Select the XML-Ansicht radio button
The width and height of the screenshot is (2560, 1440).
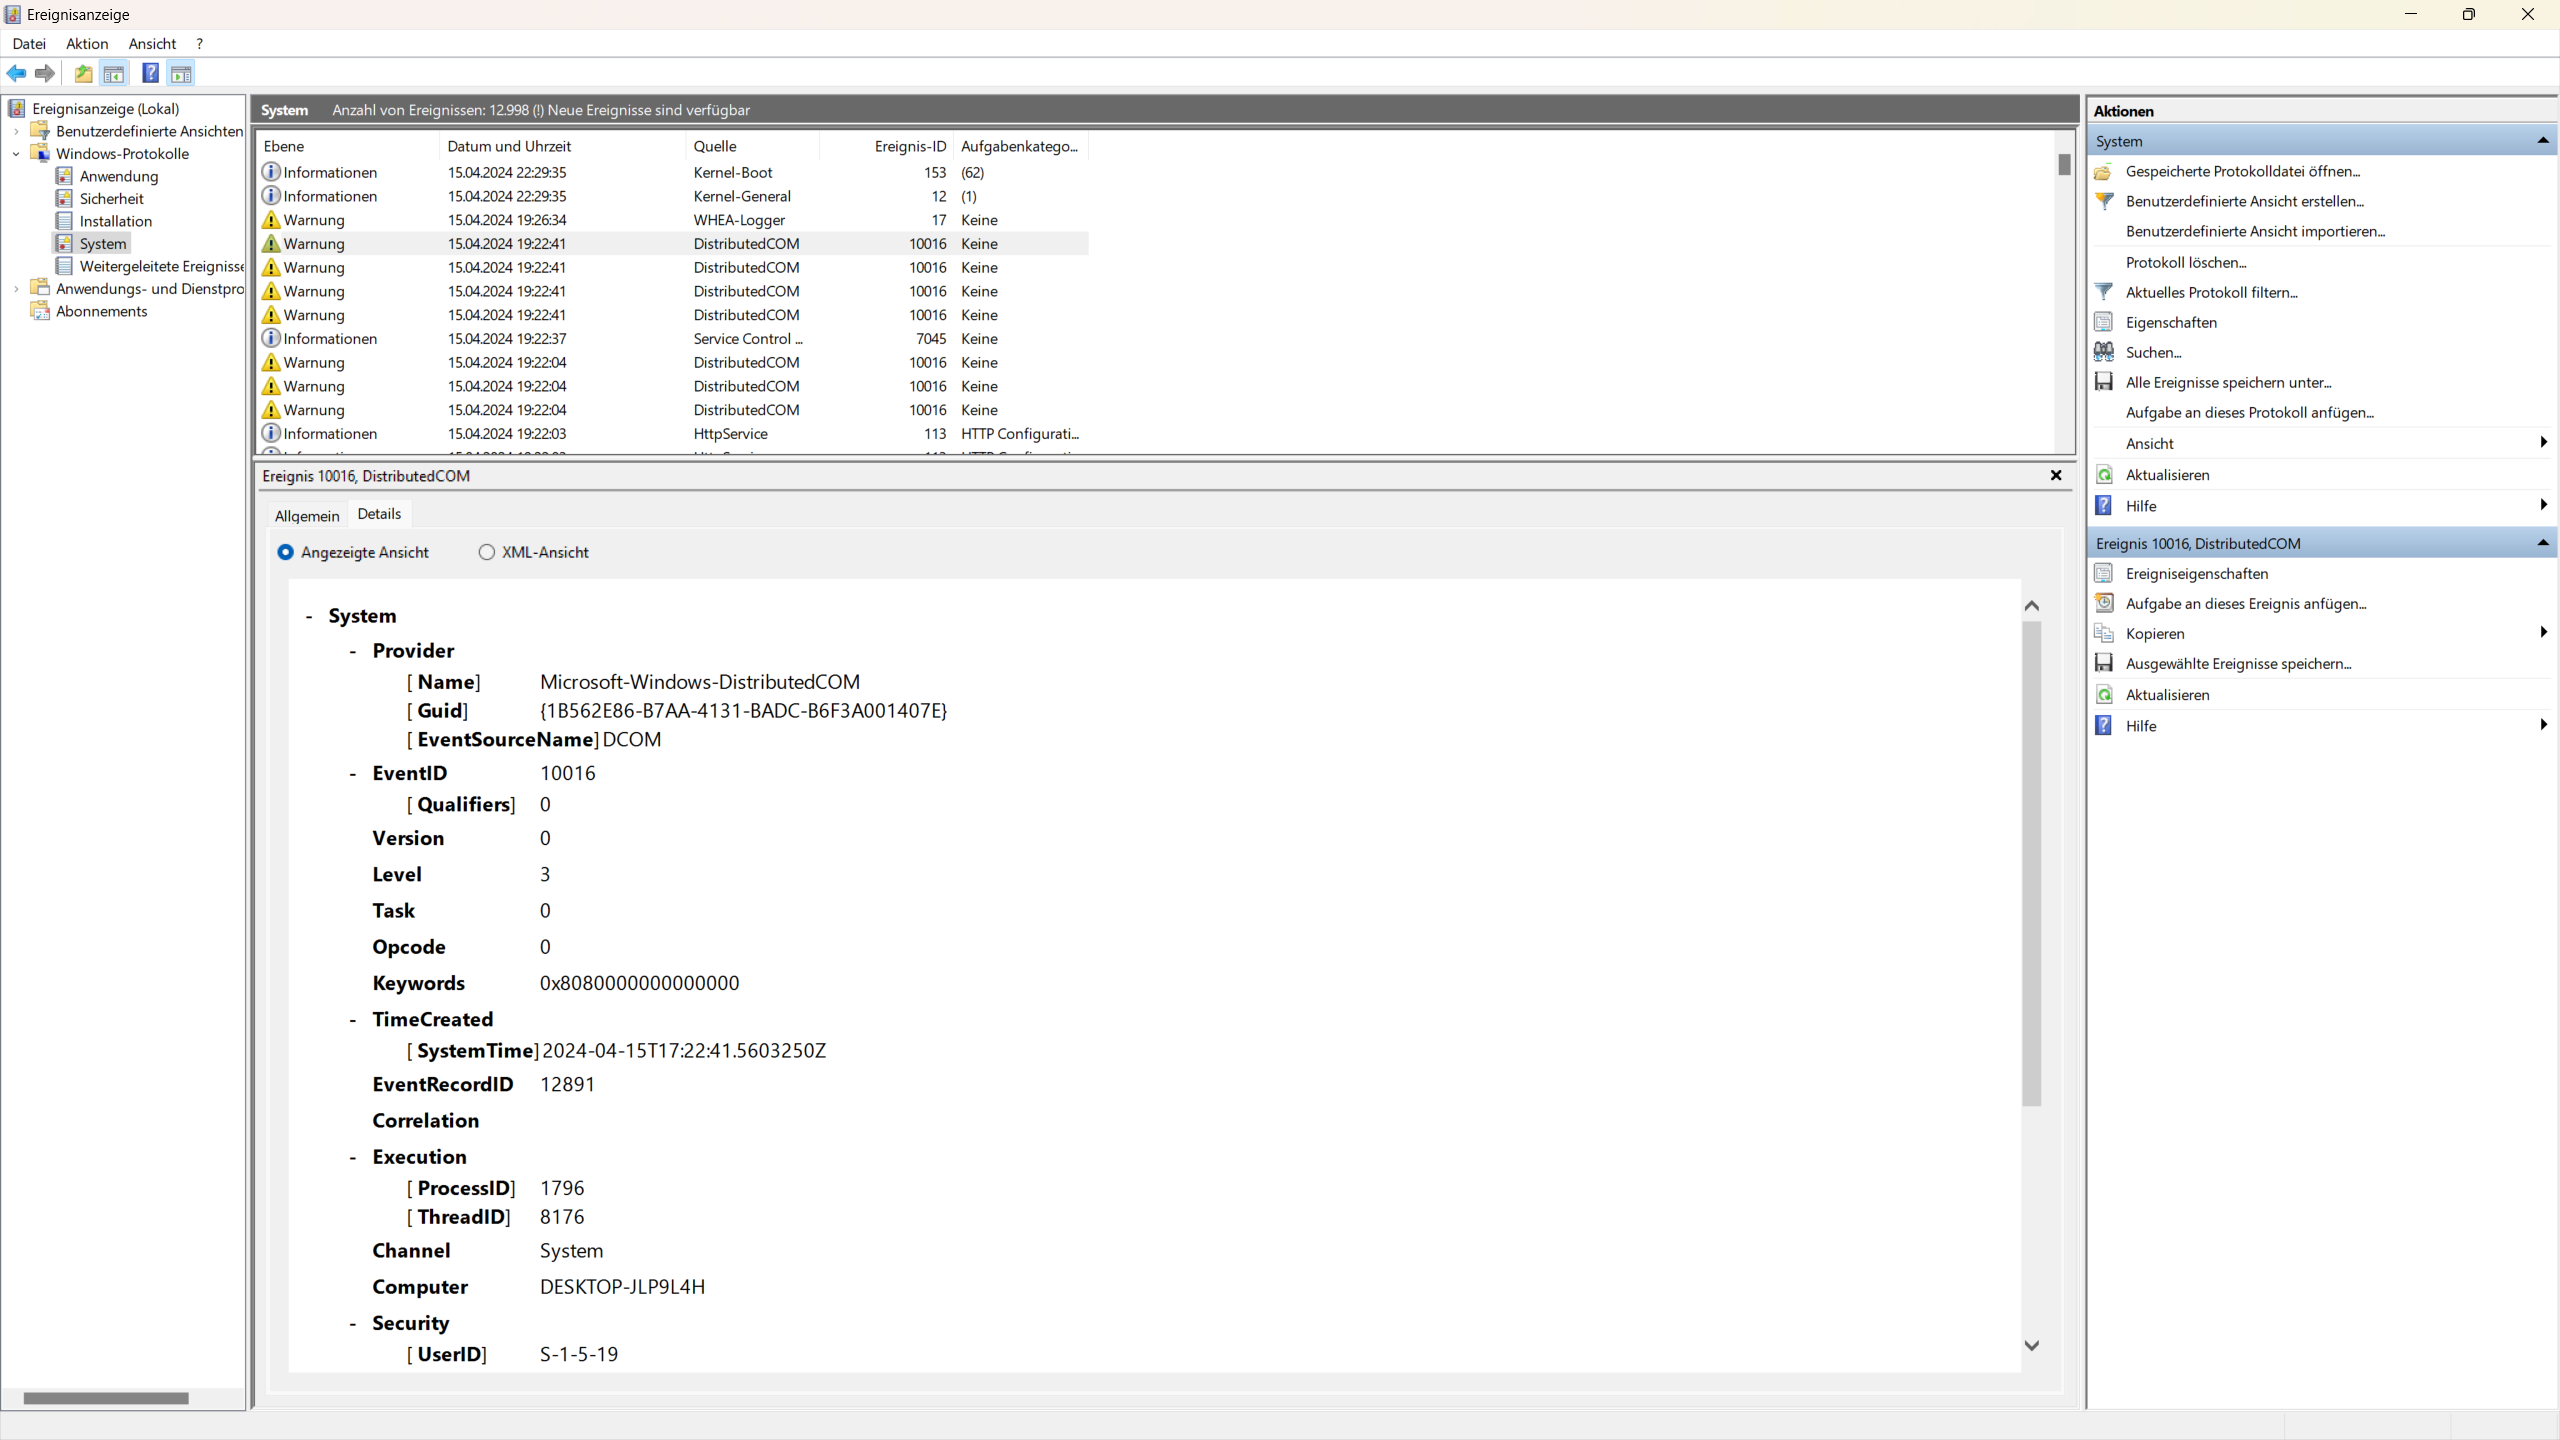[x=487, y=552]
